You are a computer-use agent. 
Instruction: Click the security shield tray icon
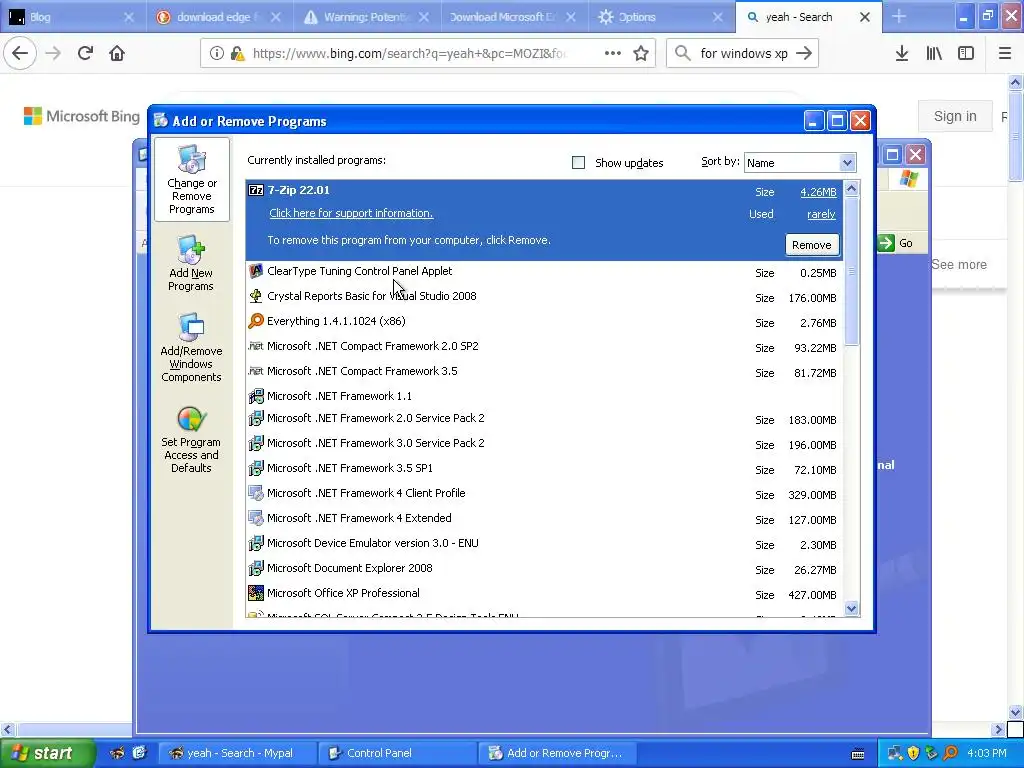913,753
